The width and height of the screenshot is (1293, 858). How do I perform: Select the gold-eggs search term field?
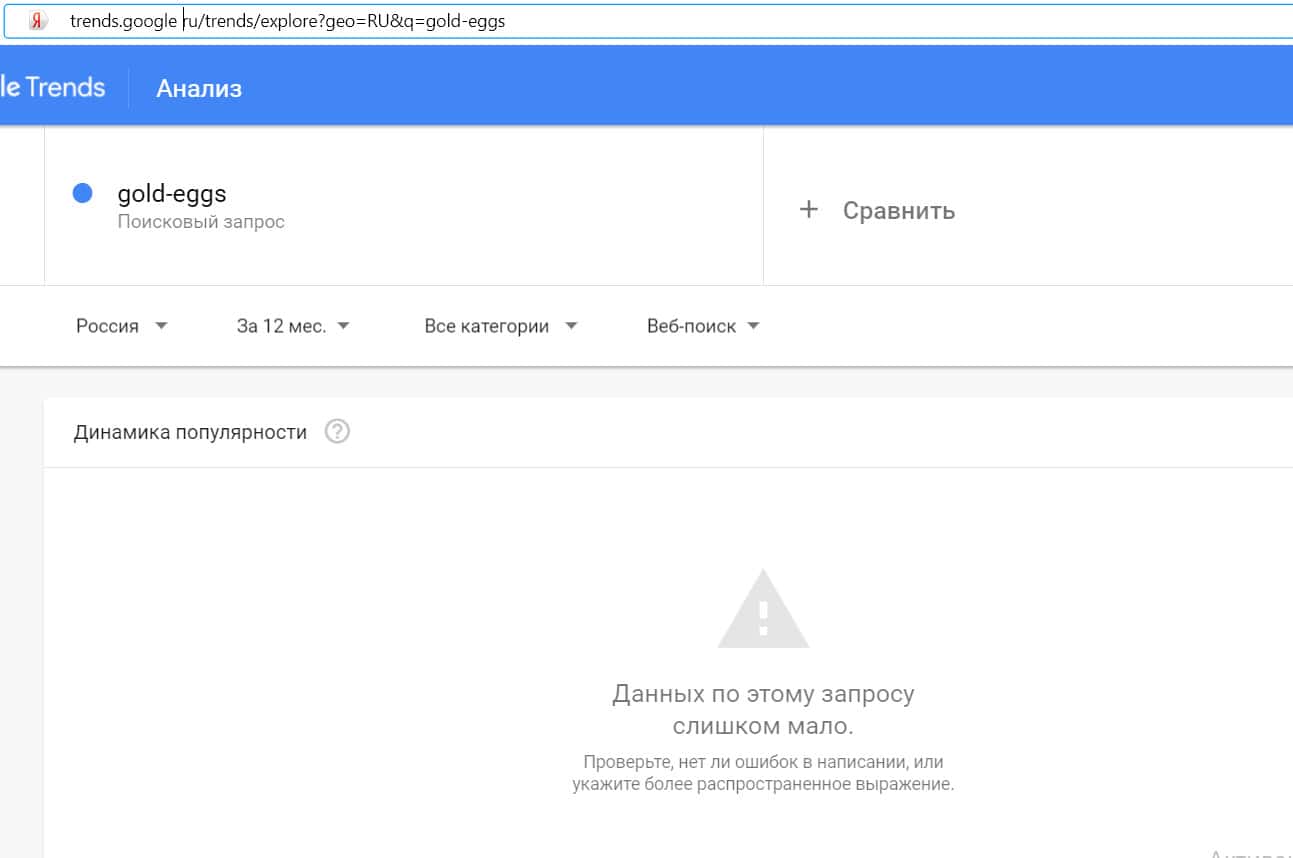coord(172,193)
